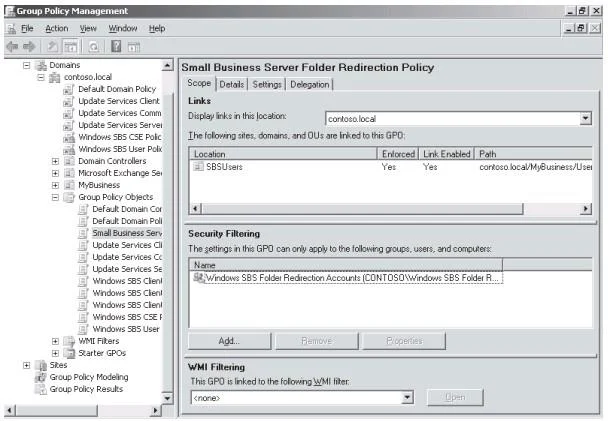Click the Sites node icon
Screen dimensions: 608x421
click(x=41, y=365)
